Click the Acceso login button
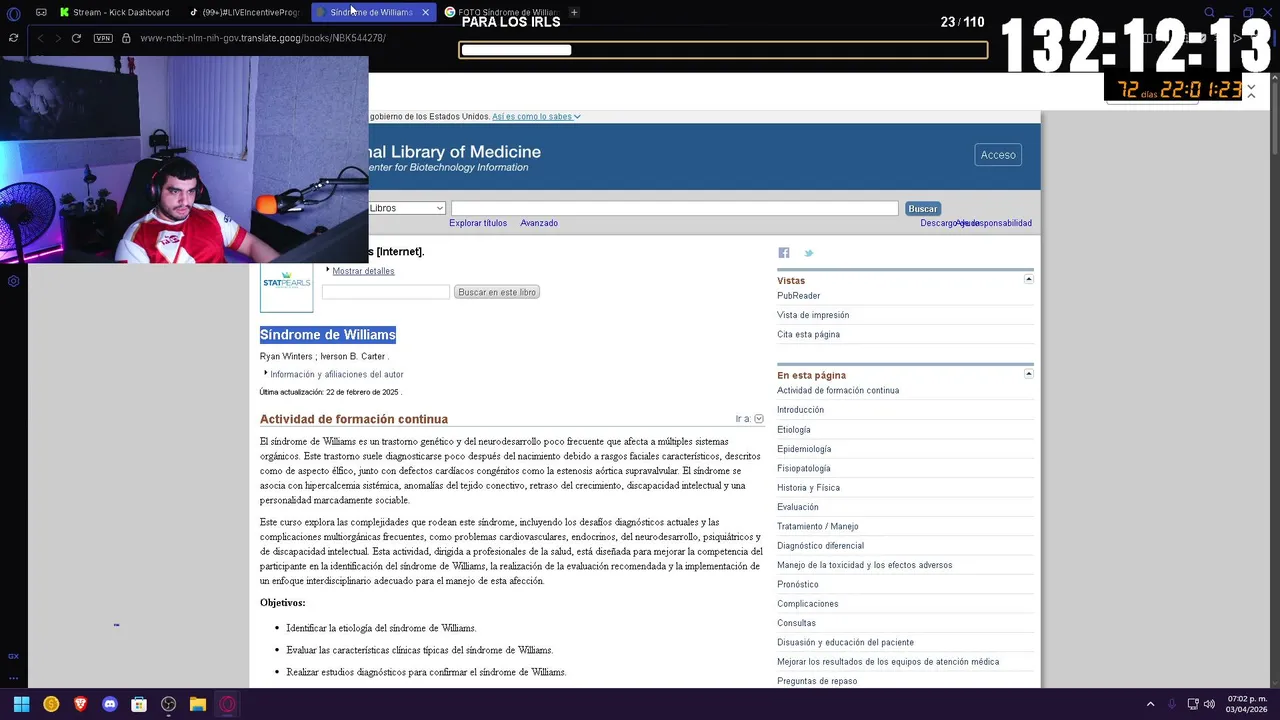 [x=998, y=155]
